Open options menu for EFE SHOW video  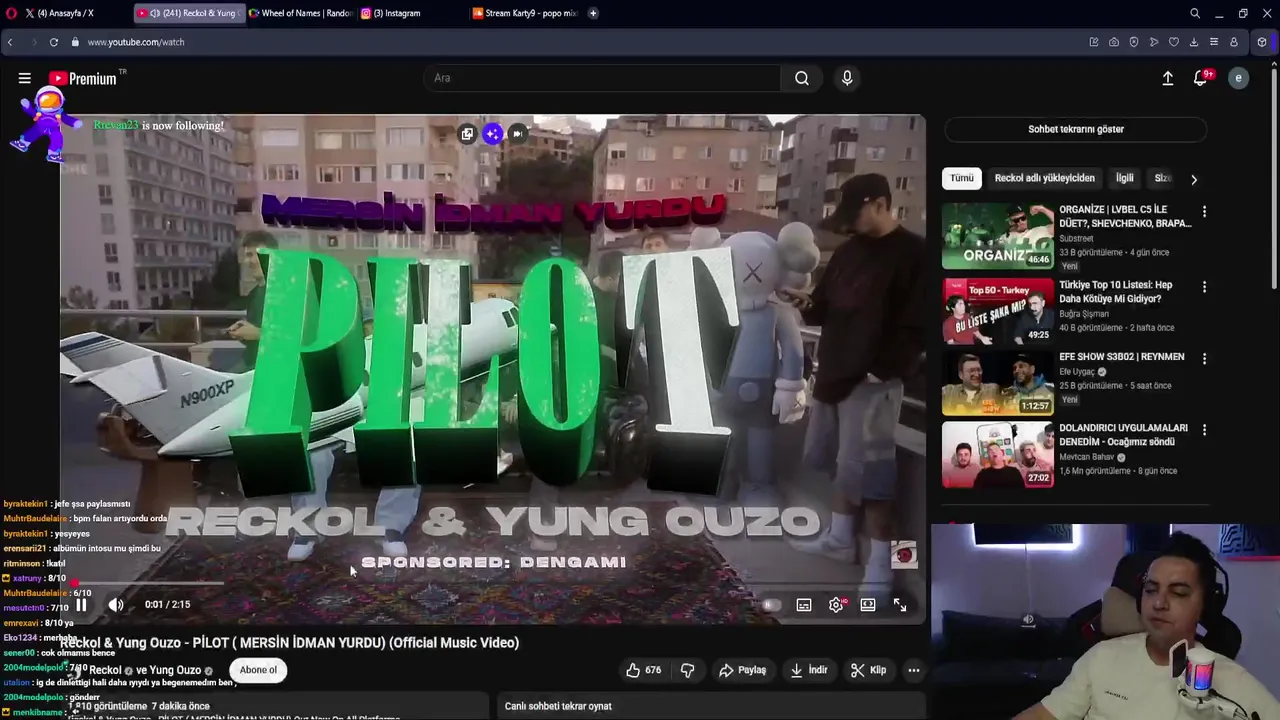pyautogui.click(x=1204, y=359)
